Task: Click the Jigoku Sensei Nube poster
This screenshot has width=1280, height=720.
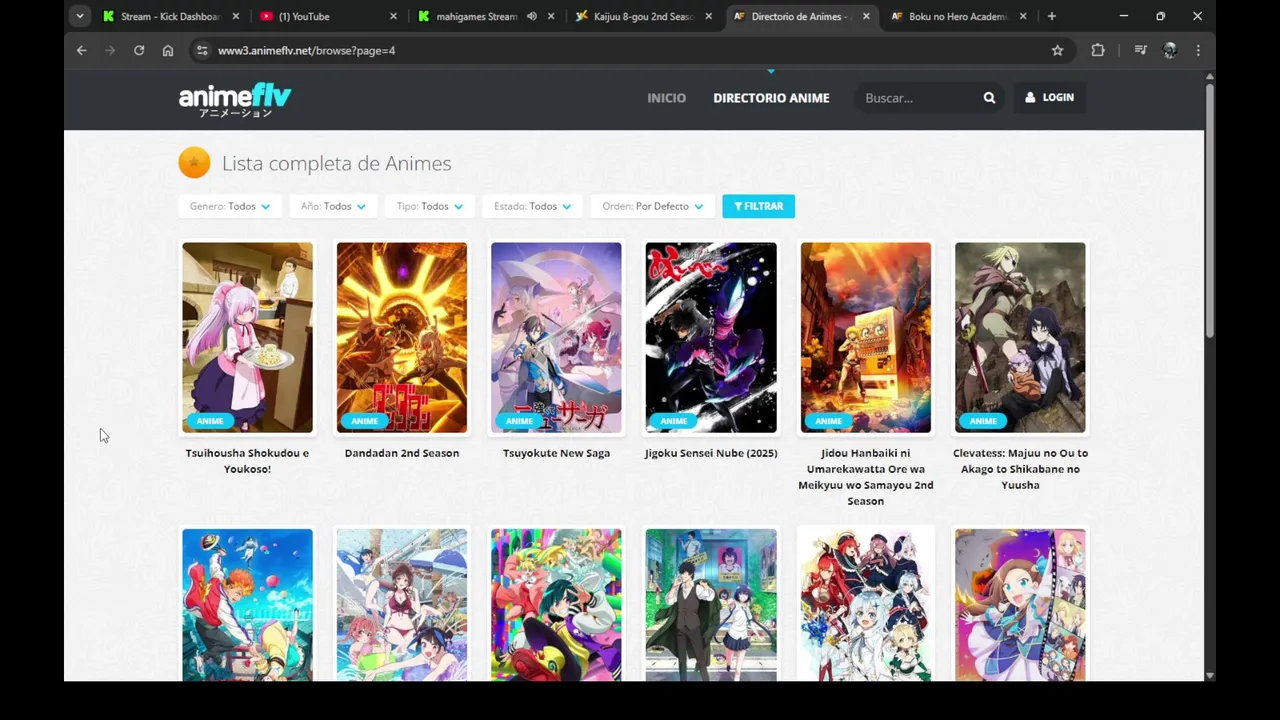Action: click(x=711, y=338)
